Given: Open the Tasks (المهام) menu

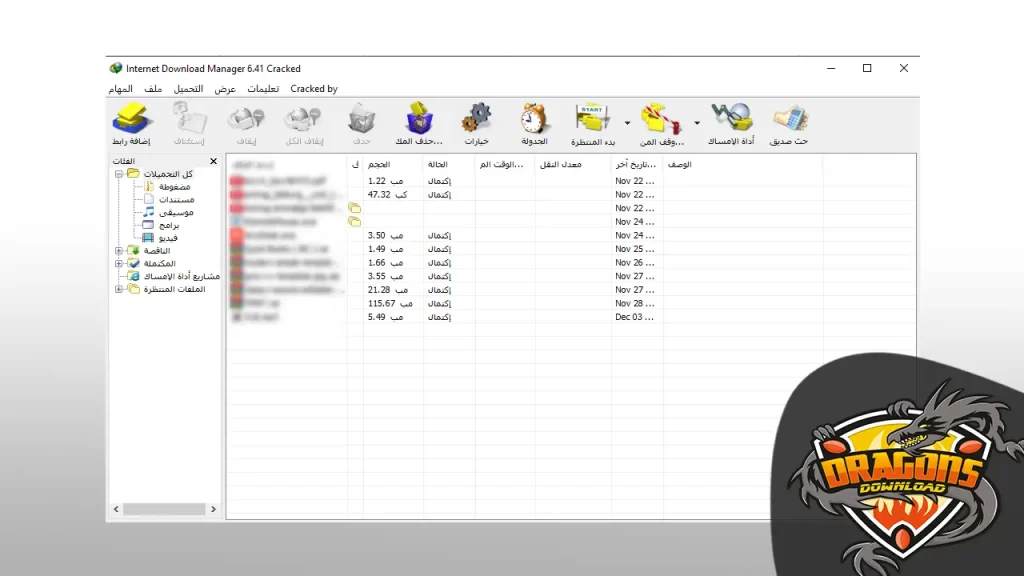Looking at the screenshot, I should tap(120, 89).
